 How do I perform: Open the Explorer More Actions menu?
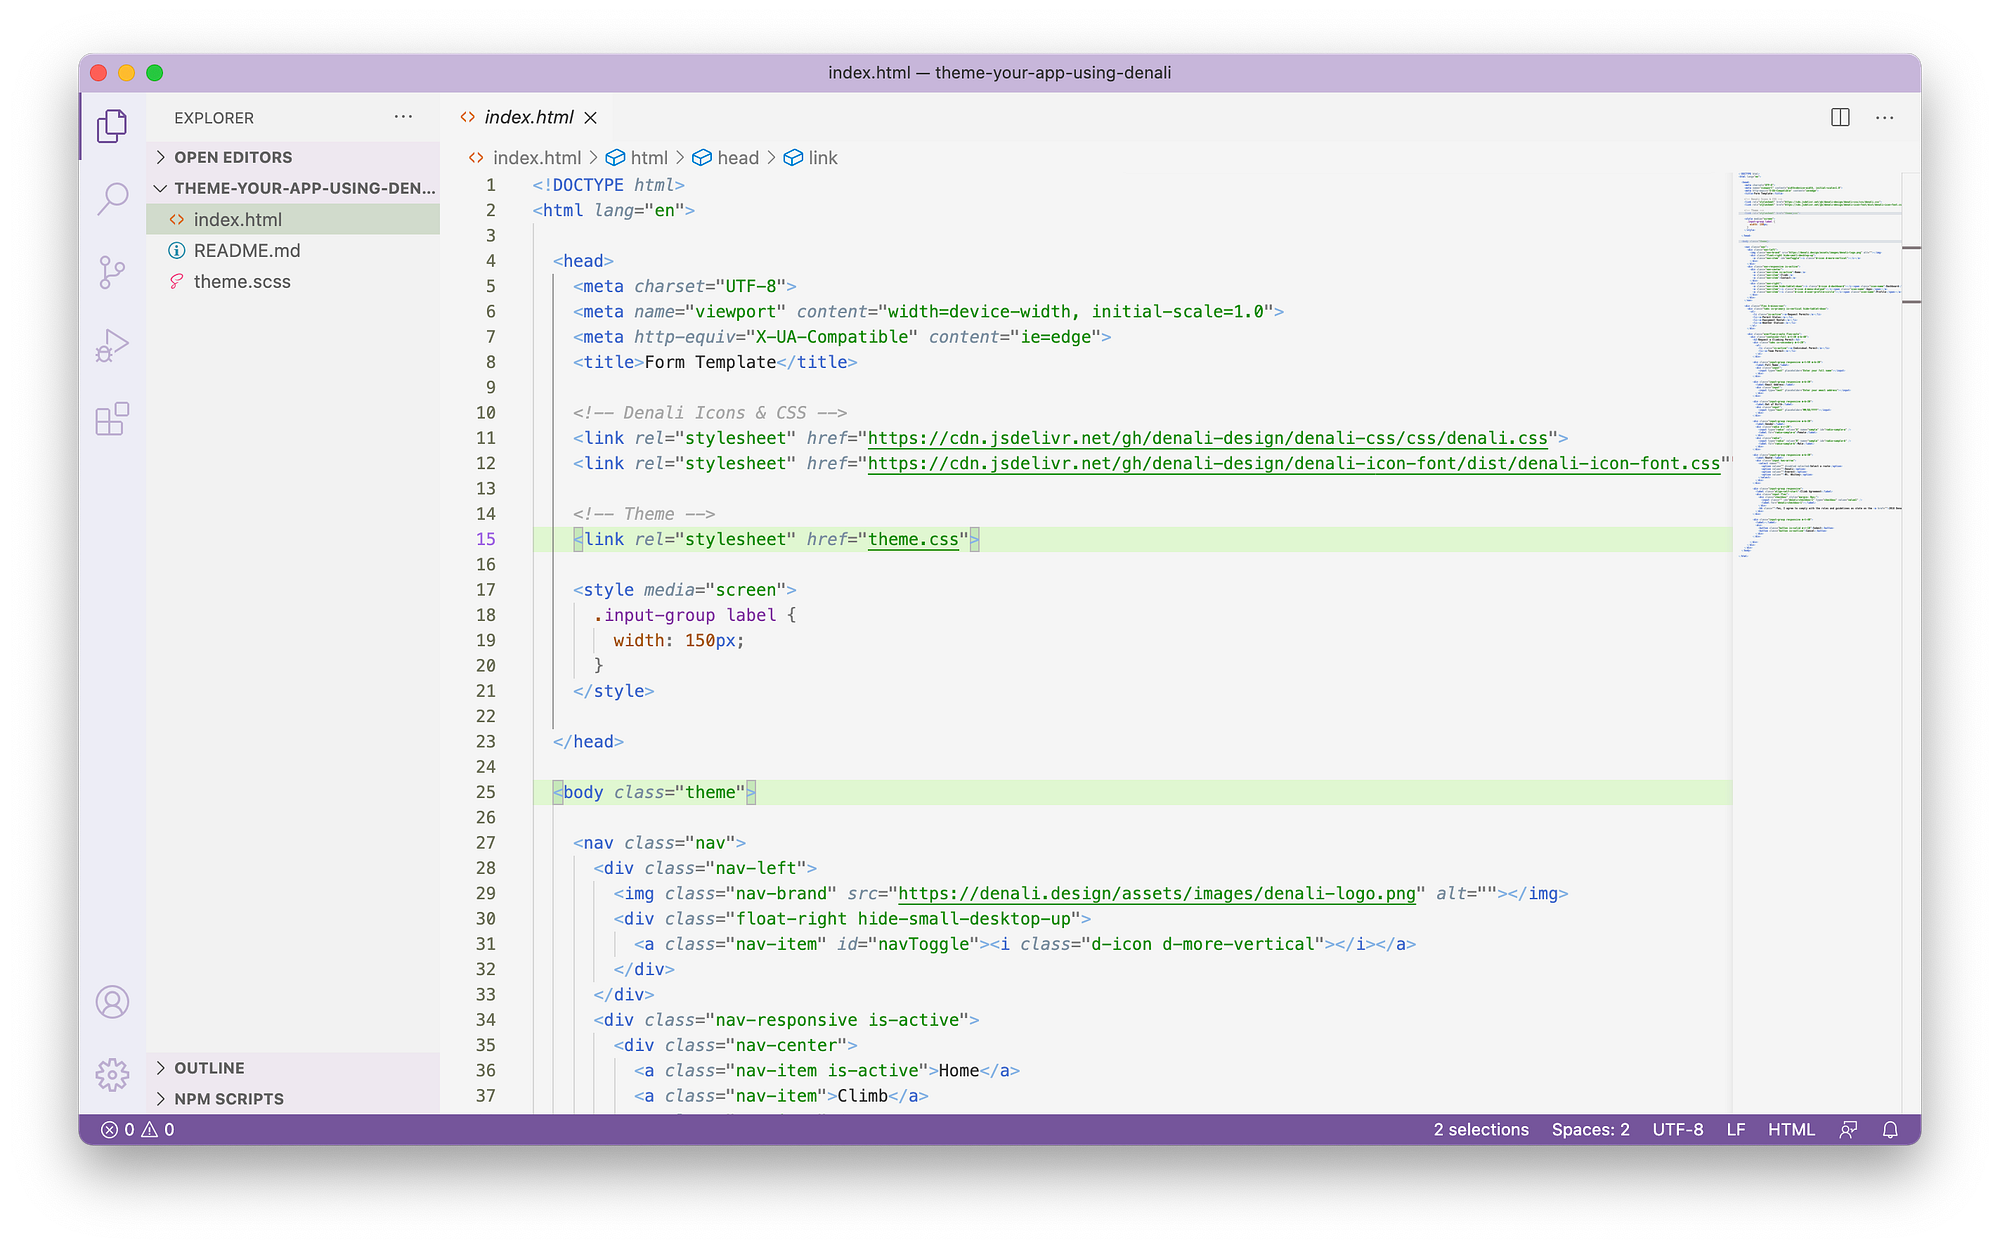(403, 116)
